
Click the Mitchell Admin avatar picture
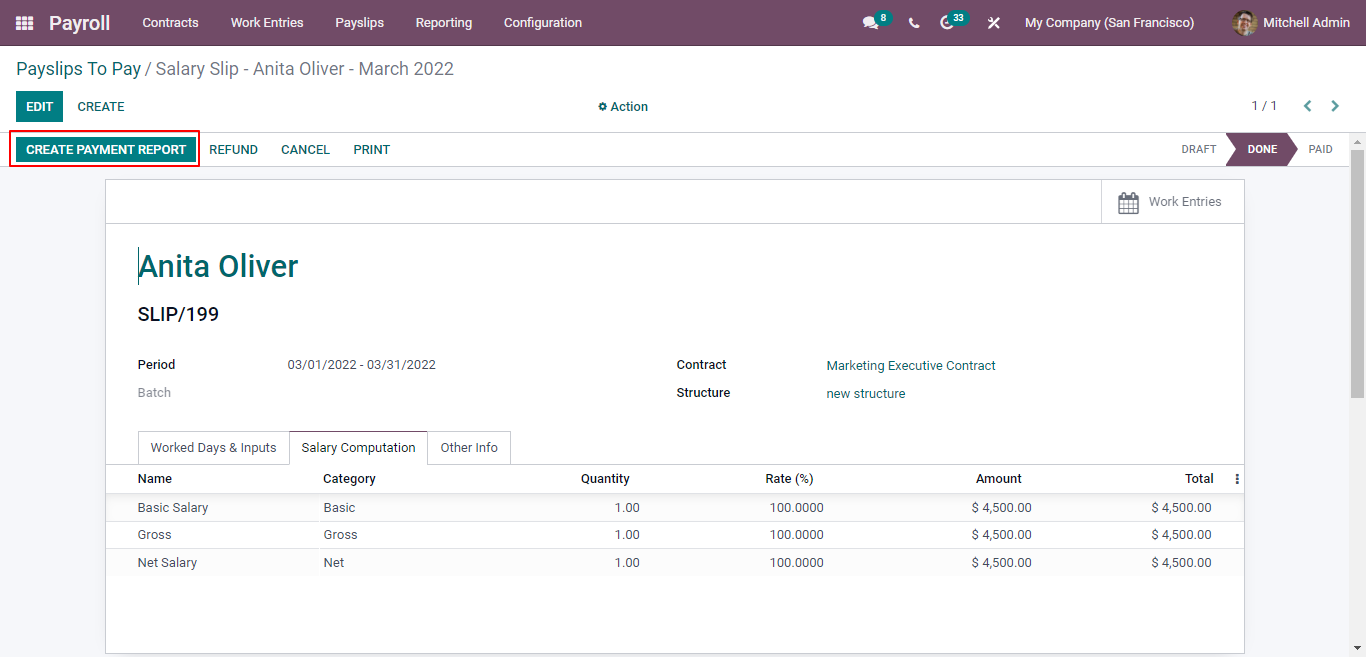point(1244,23)
